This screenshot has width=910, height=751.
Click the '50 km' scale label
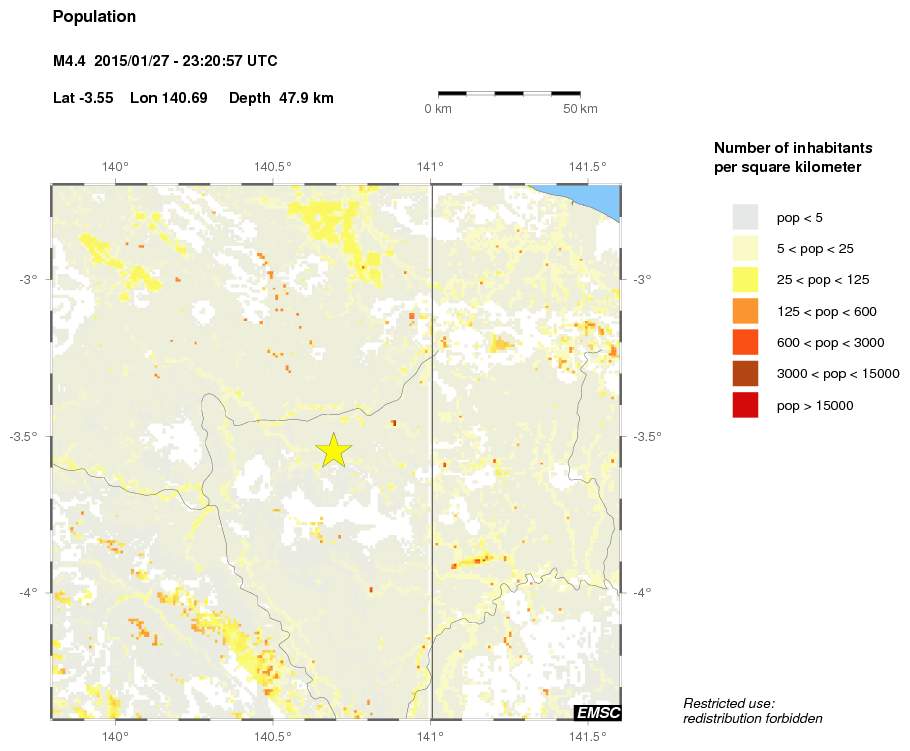click(580, 109)
